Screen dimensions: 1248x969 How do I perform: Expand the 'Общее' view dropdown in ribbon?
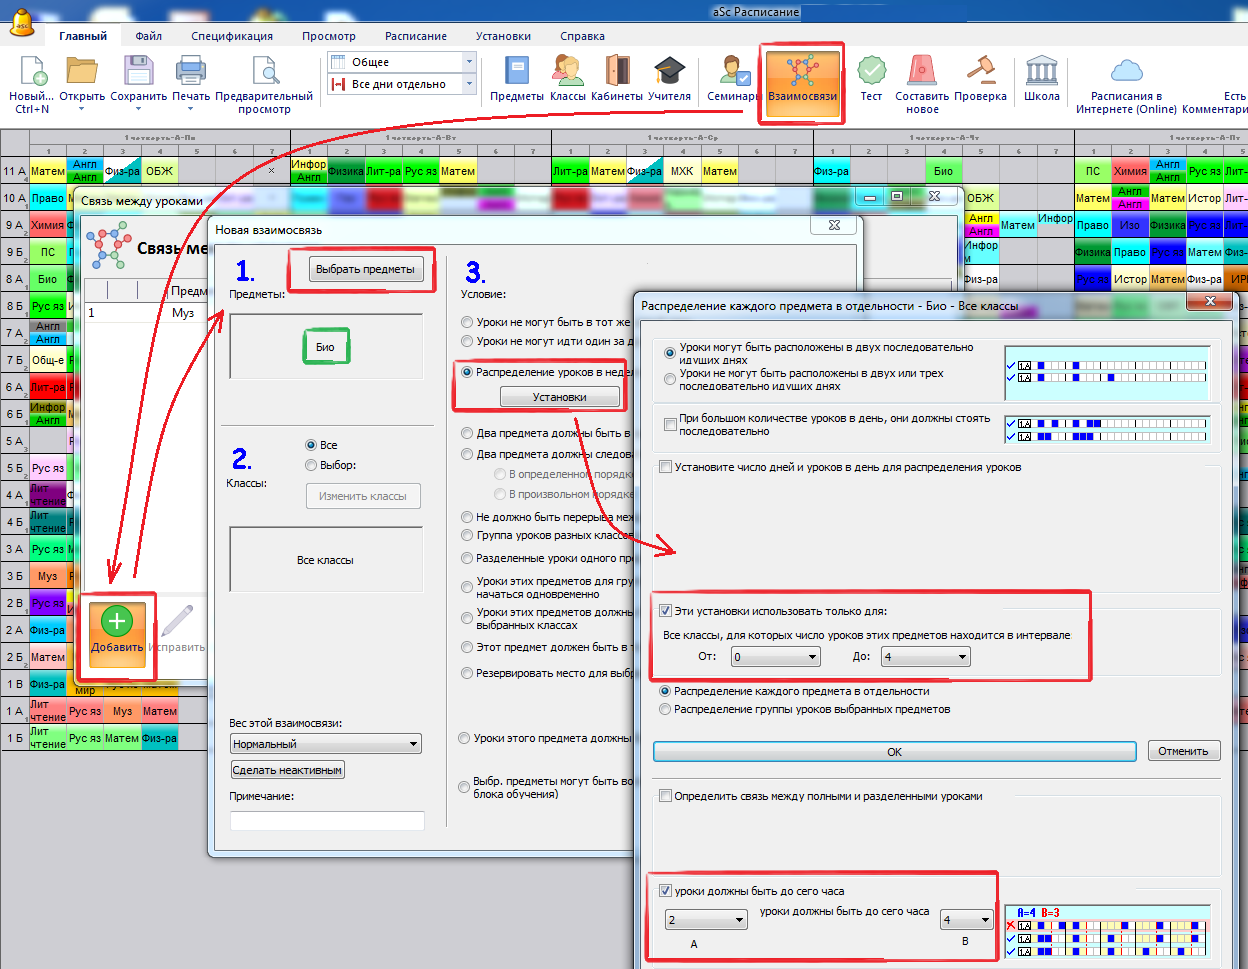pos(469,62)
